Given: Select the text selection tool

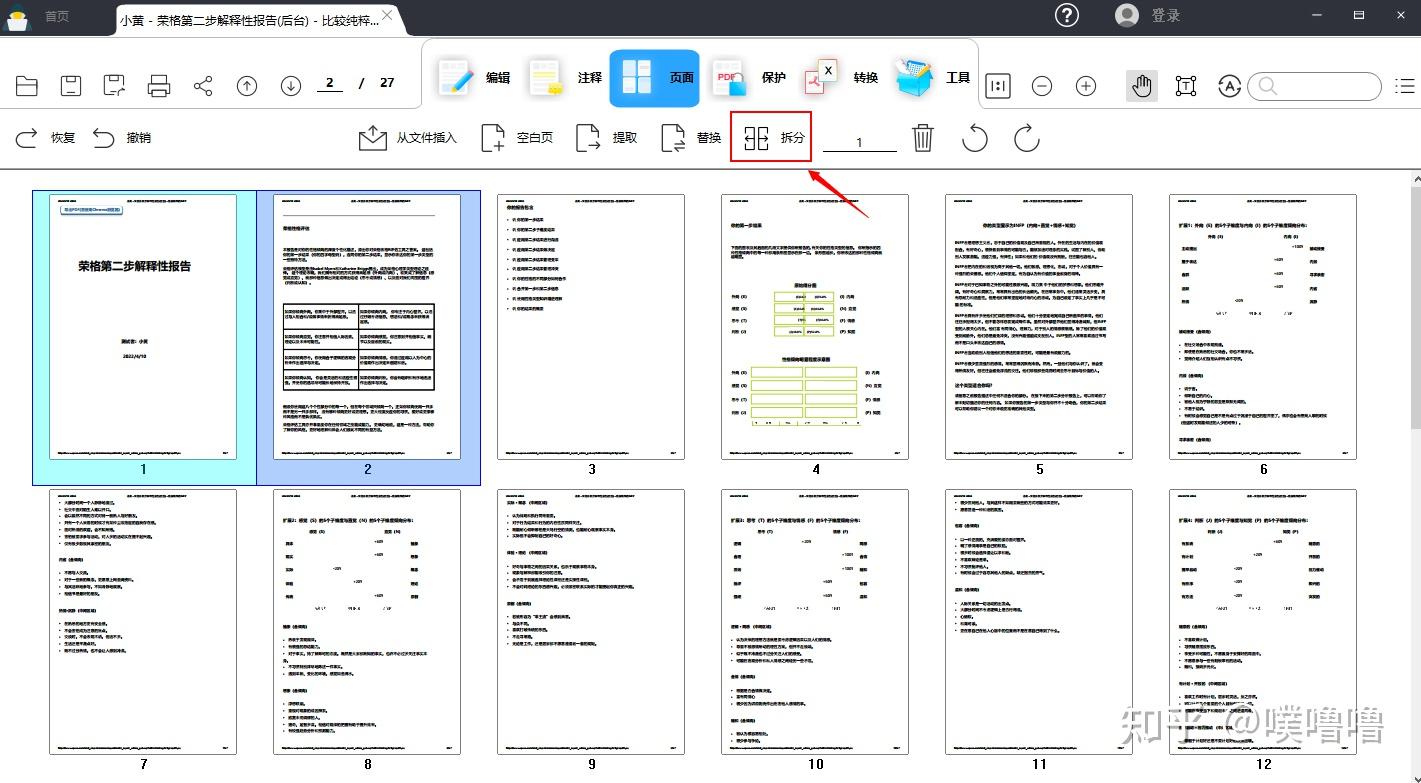Looking at the screenshot, I should click(x=1186, y=86).
